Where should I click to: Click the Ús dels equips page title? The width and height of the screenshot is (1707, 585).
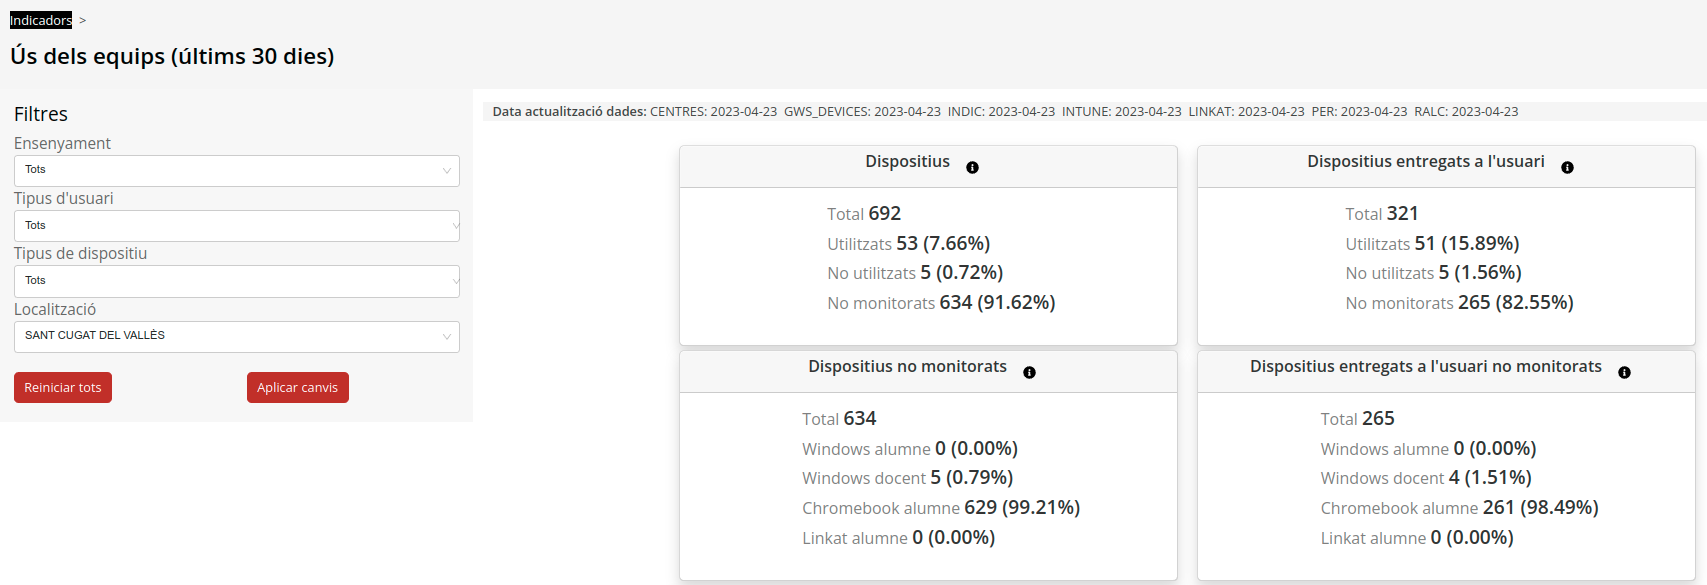click(172, 57)
